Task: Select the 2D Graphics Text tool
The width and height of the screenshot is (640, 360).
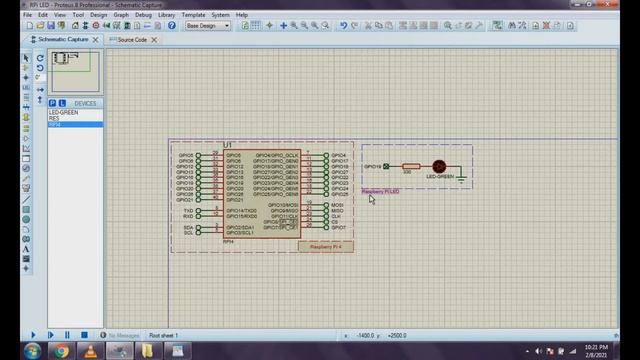Action: (26, 249)
